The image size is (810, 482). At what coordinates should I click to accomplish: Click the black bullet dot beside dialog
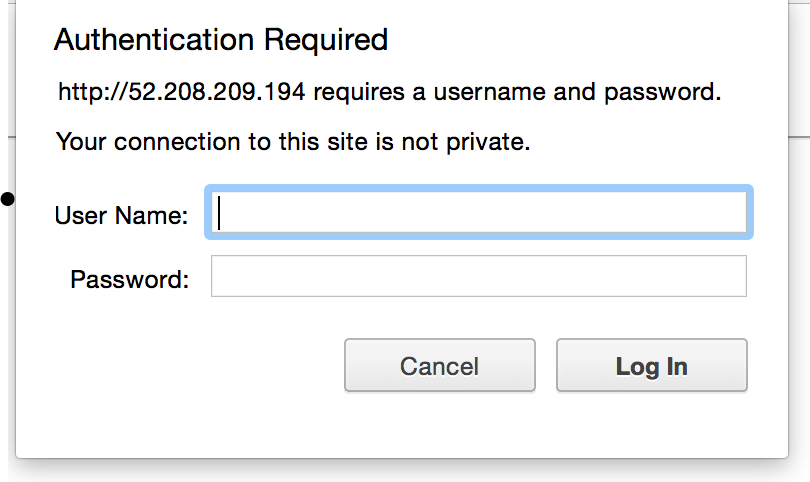[7, 199]
